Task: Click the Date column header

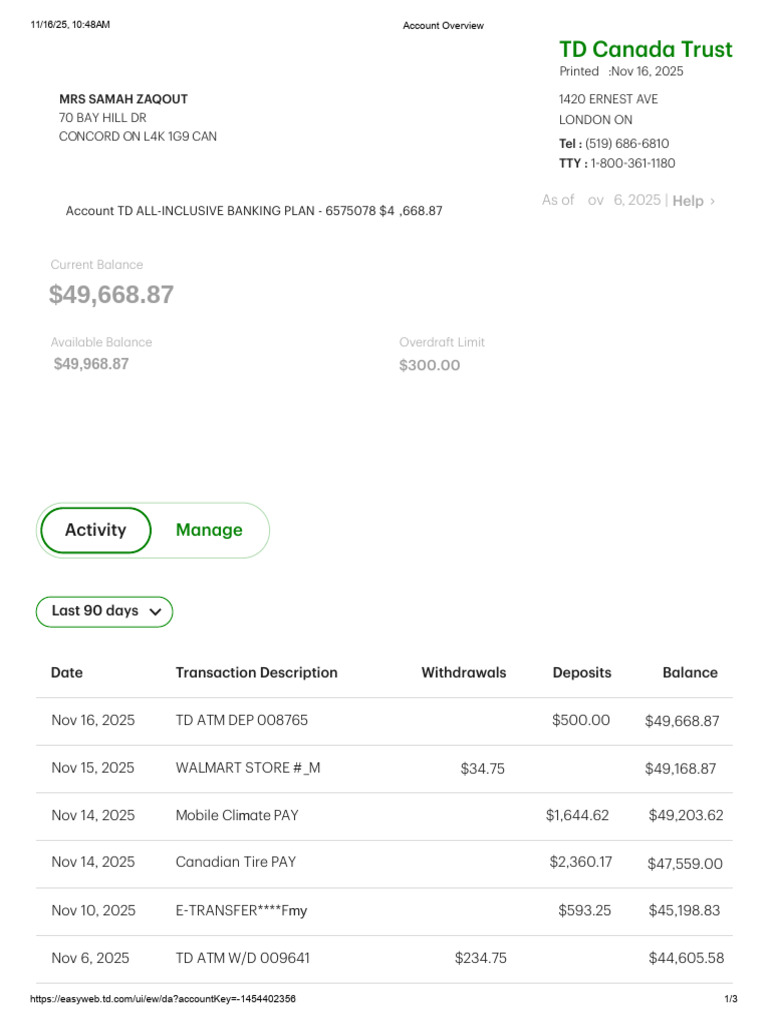Action: 67,673
